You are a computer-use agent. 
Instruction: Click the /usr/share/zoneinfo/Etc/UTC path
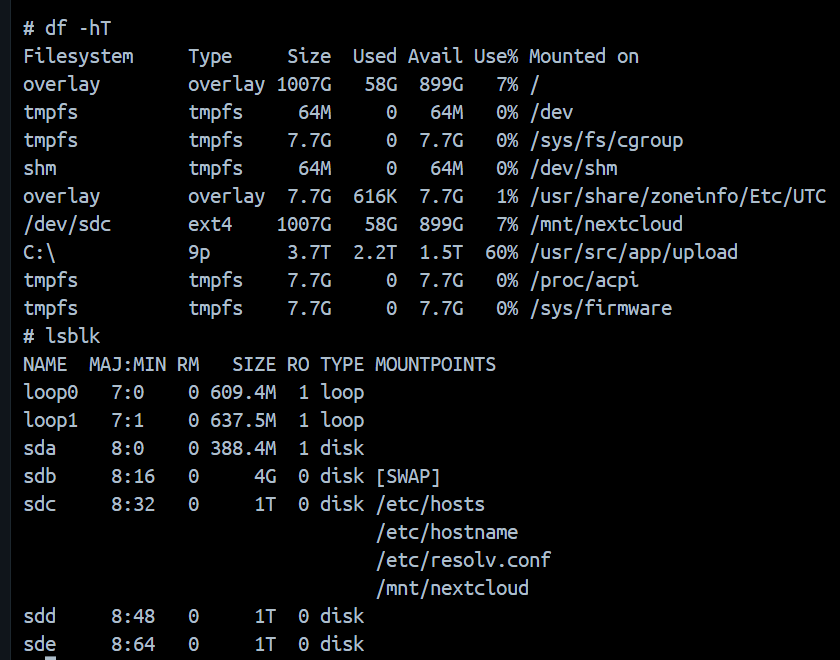click(x=678, y=196)
